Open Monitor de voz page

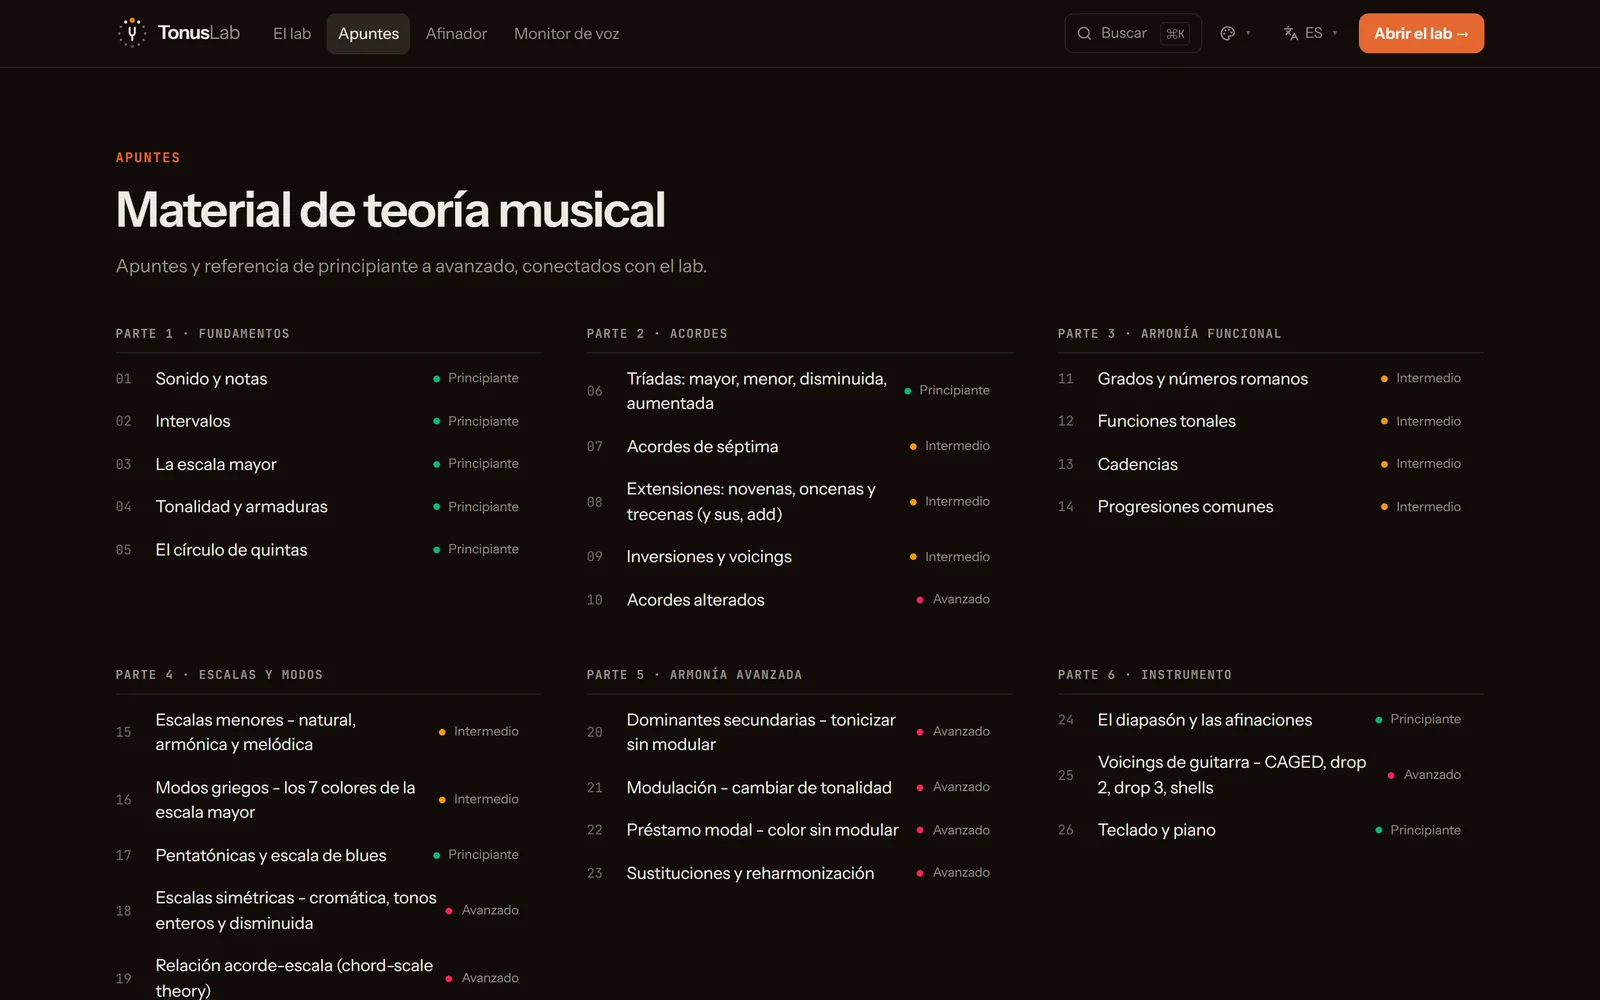(x=566, y=34)
